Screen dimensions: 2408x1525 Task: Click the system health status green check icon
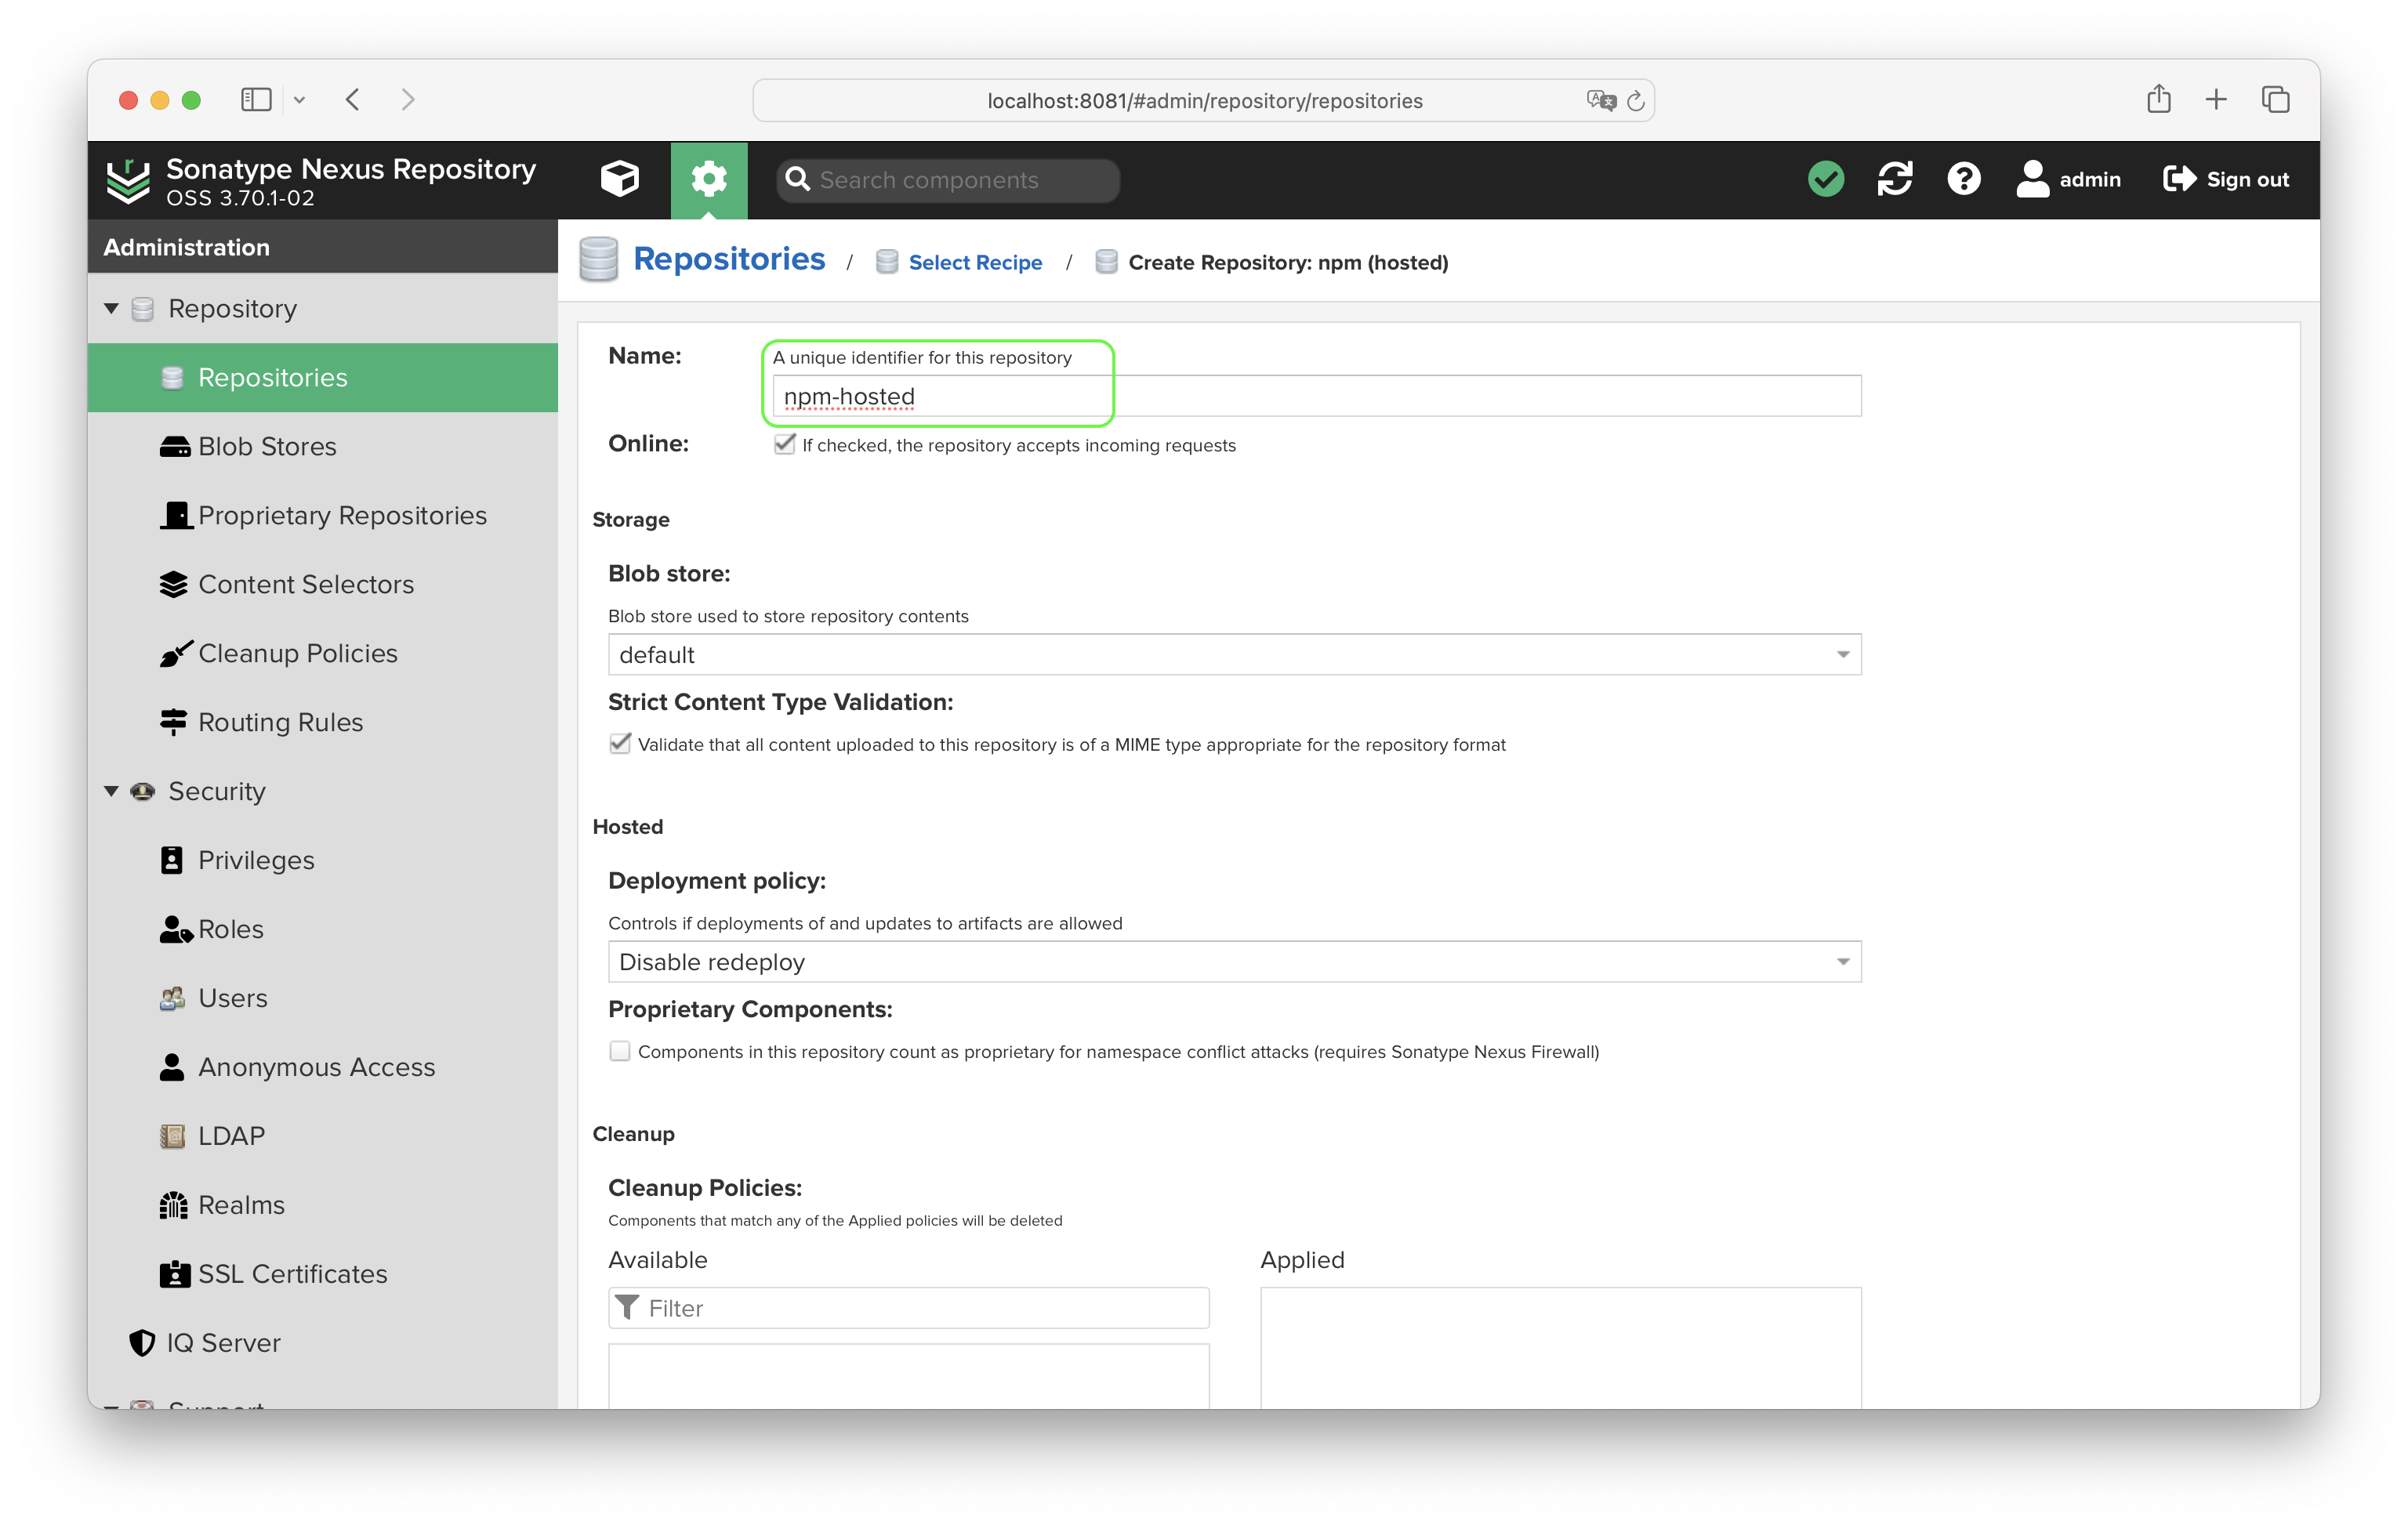pos(1829,179)
